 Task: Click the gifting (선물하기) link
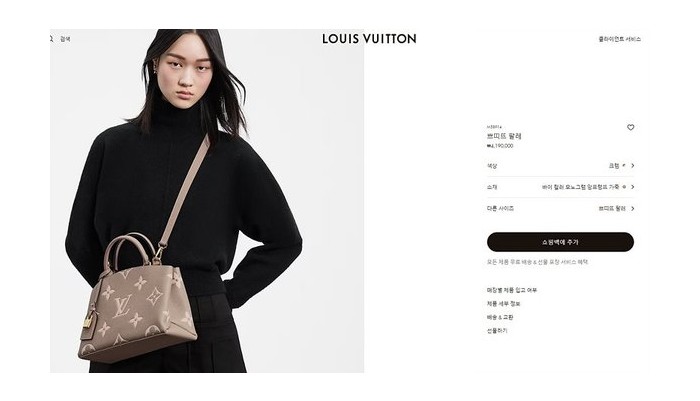497,330
